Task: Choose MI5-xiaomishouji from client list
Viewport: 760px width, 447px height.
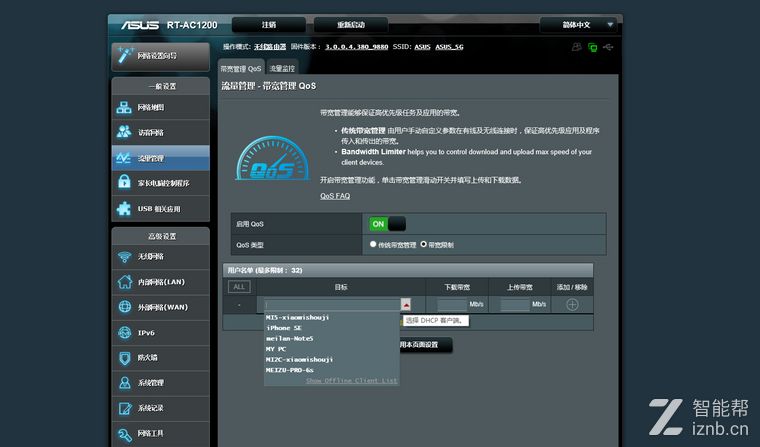Action: [297, 317]
